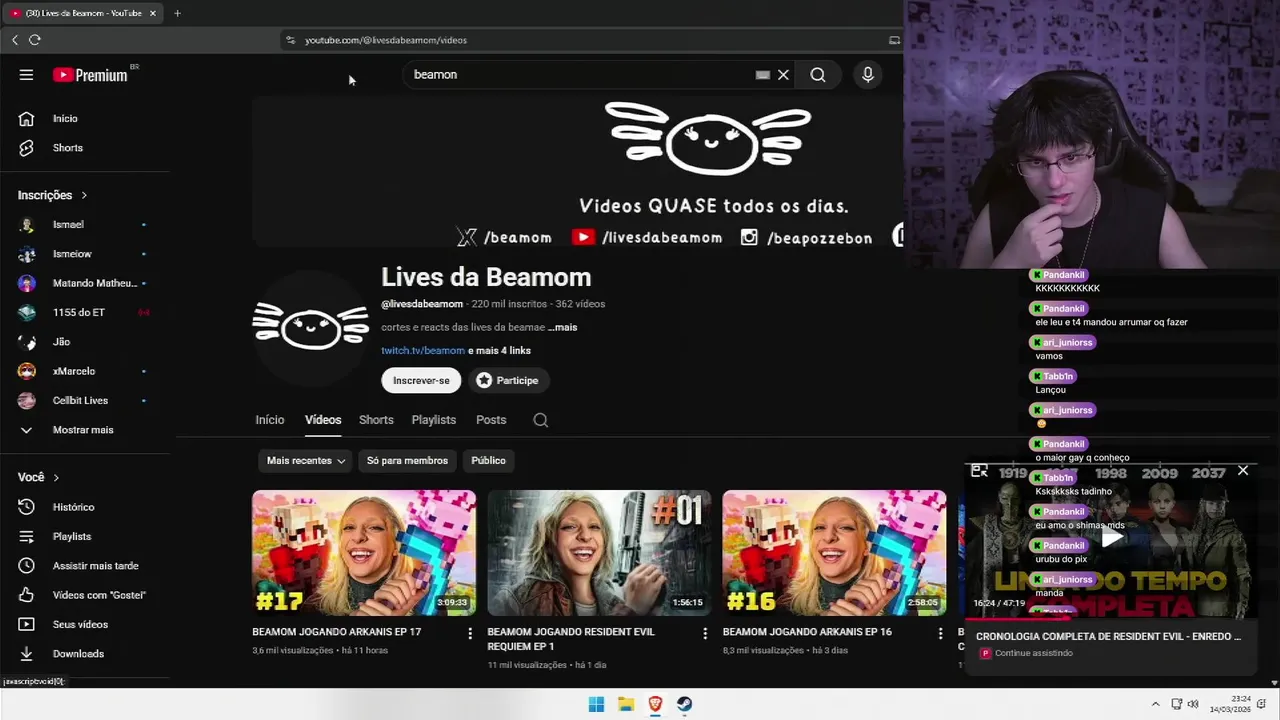Open the e mais 4 links text
The image size is (1280, 720).
click(499, 350)
